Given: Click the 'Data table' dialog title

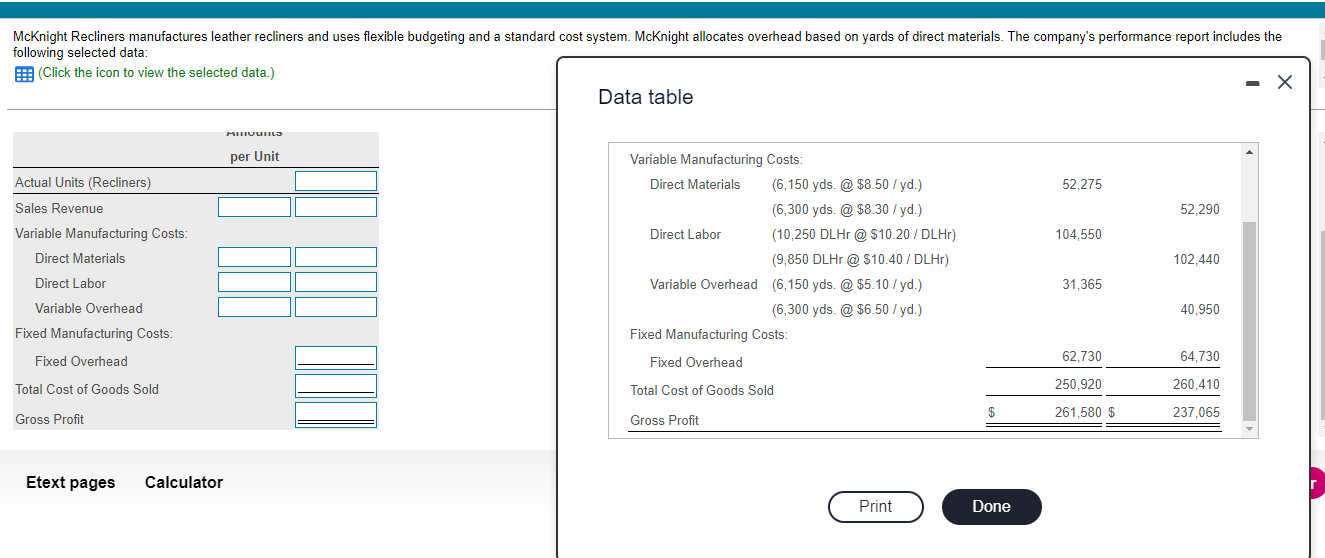Looking at the screenshot, I should (645, 97).
